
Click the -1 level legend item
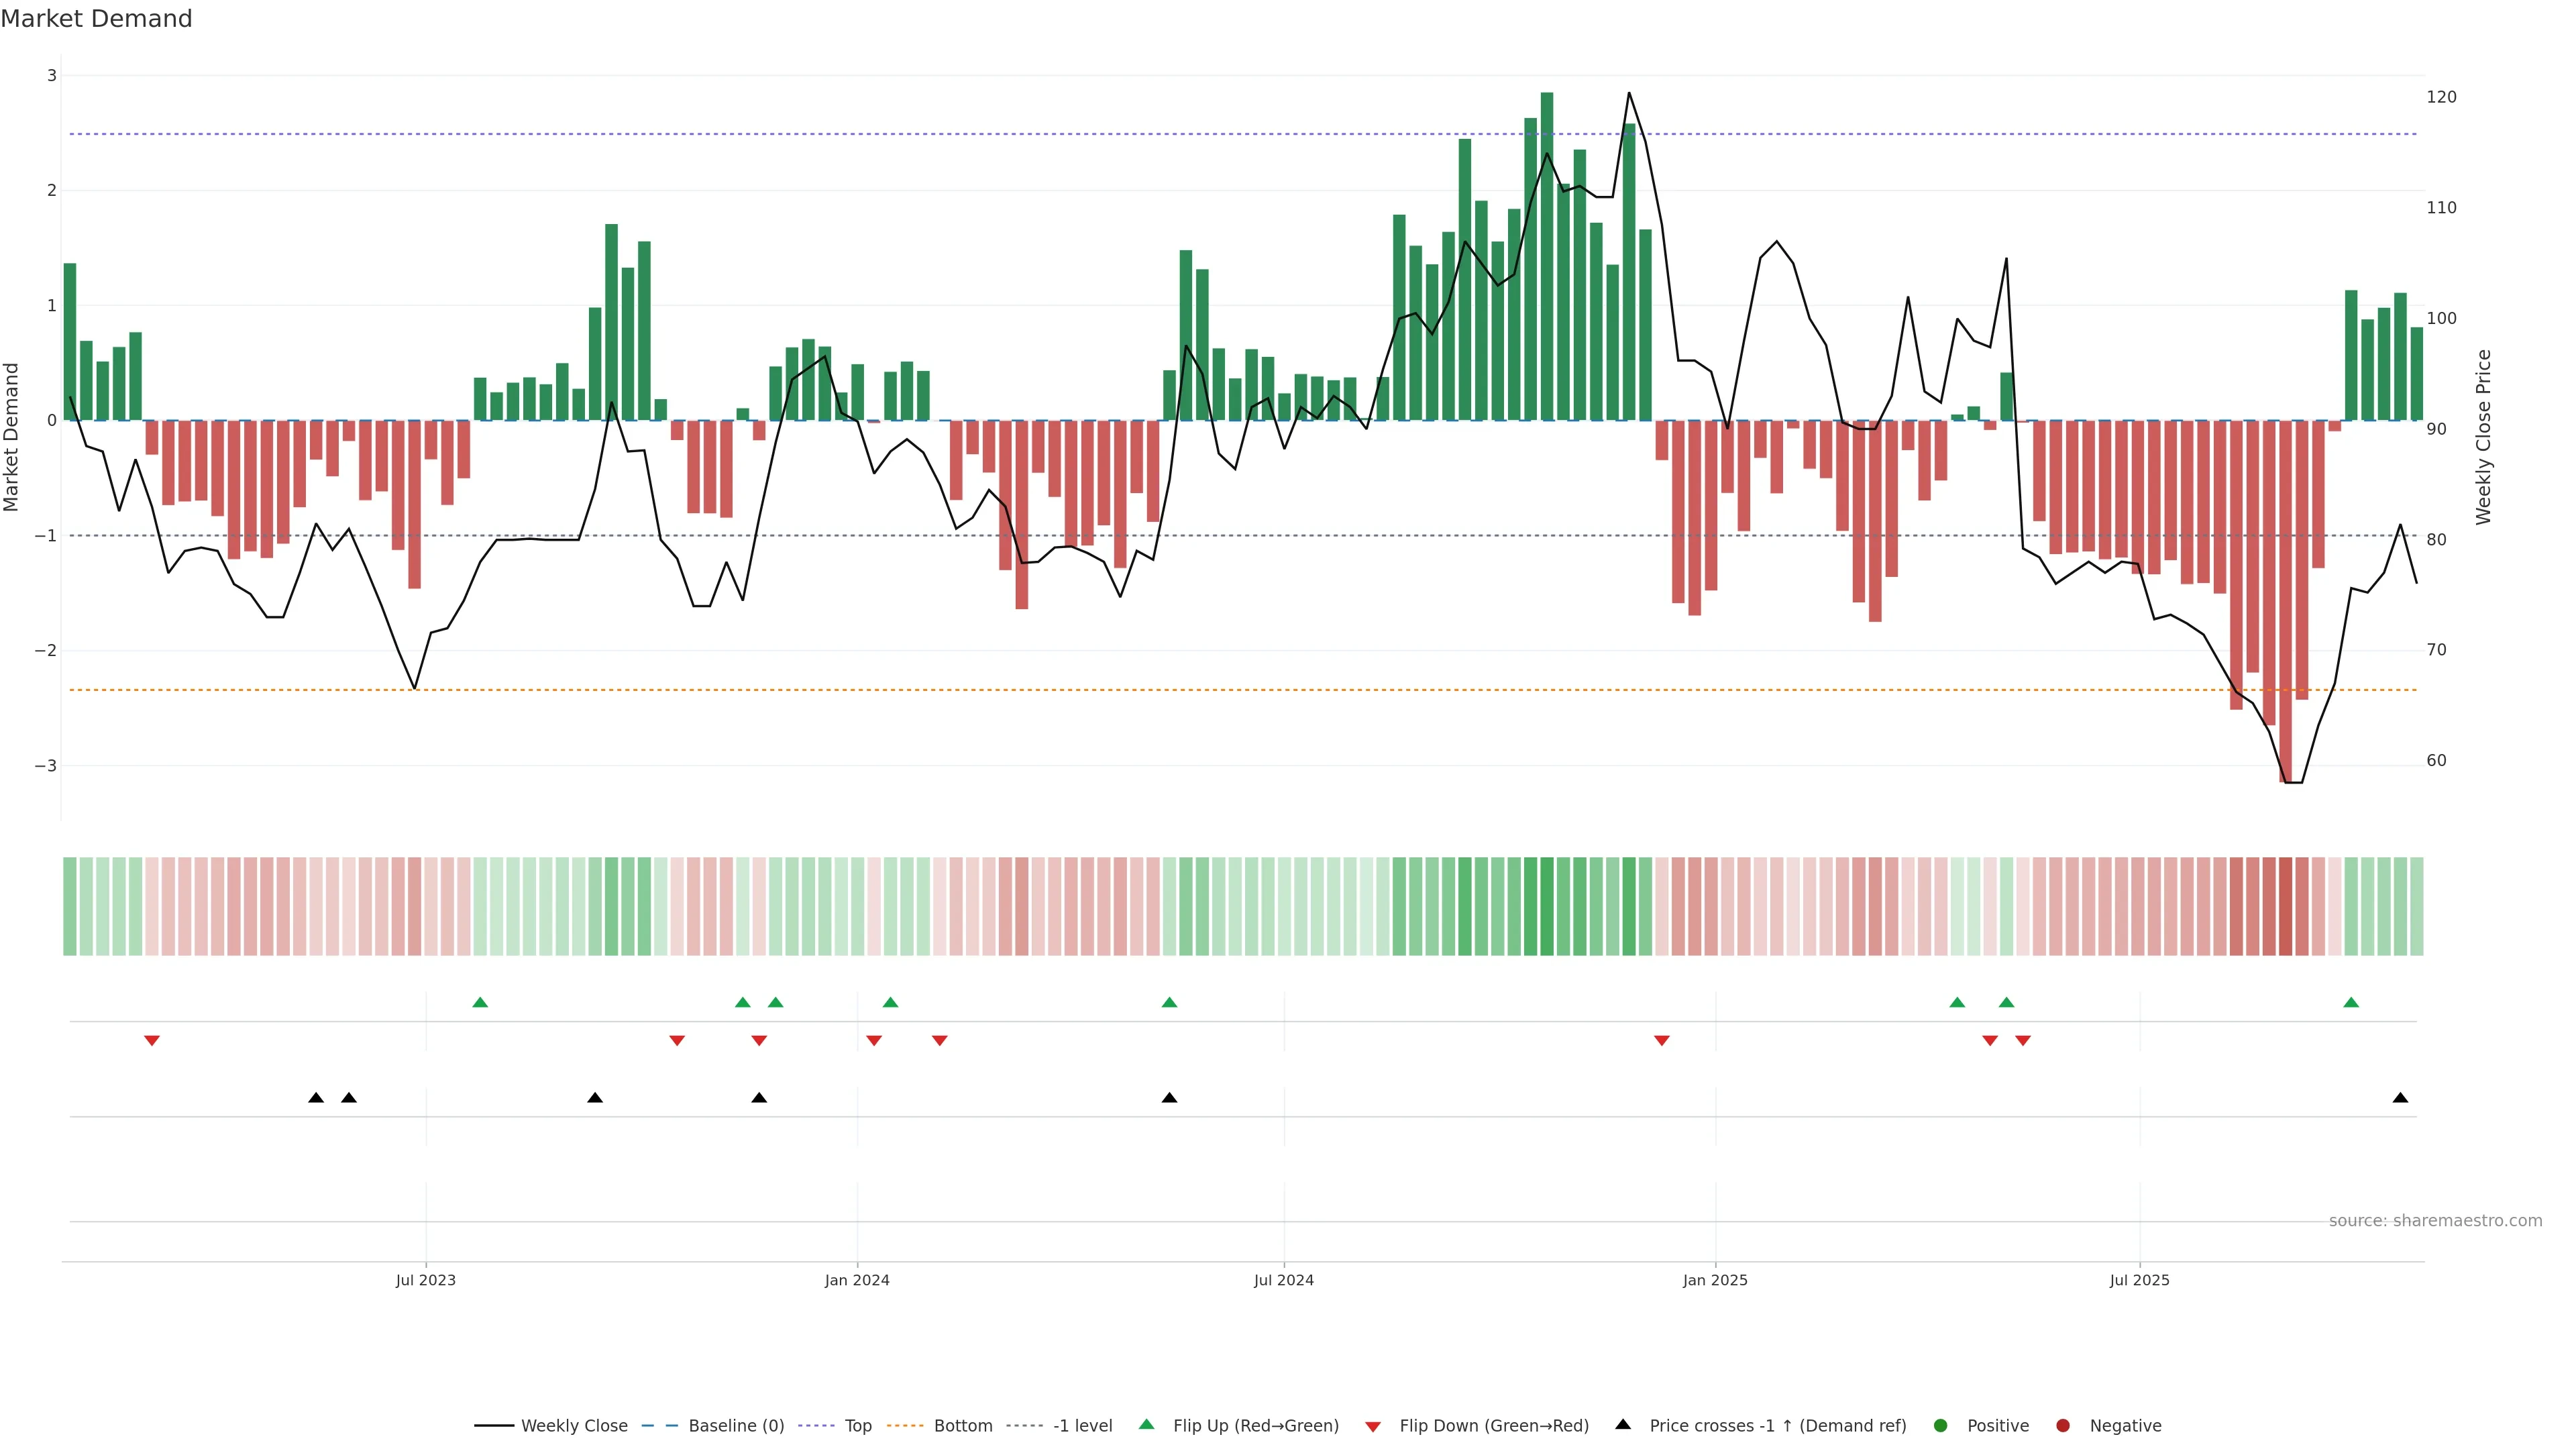pos(1082,1426)
